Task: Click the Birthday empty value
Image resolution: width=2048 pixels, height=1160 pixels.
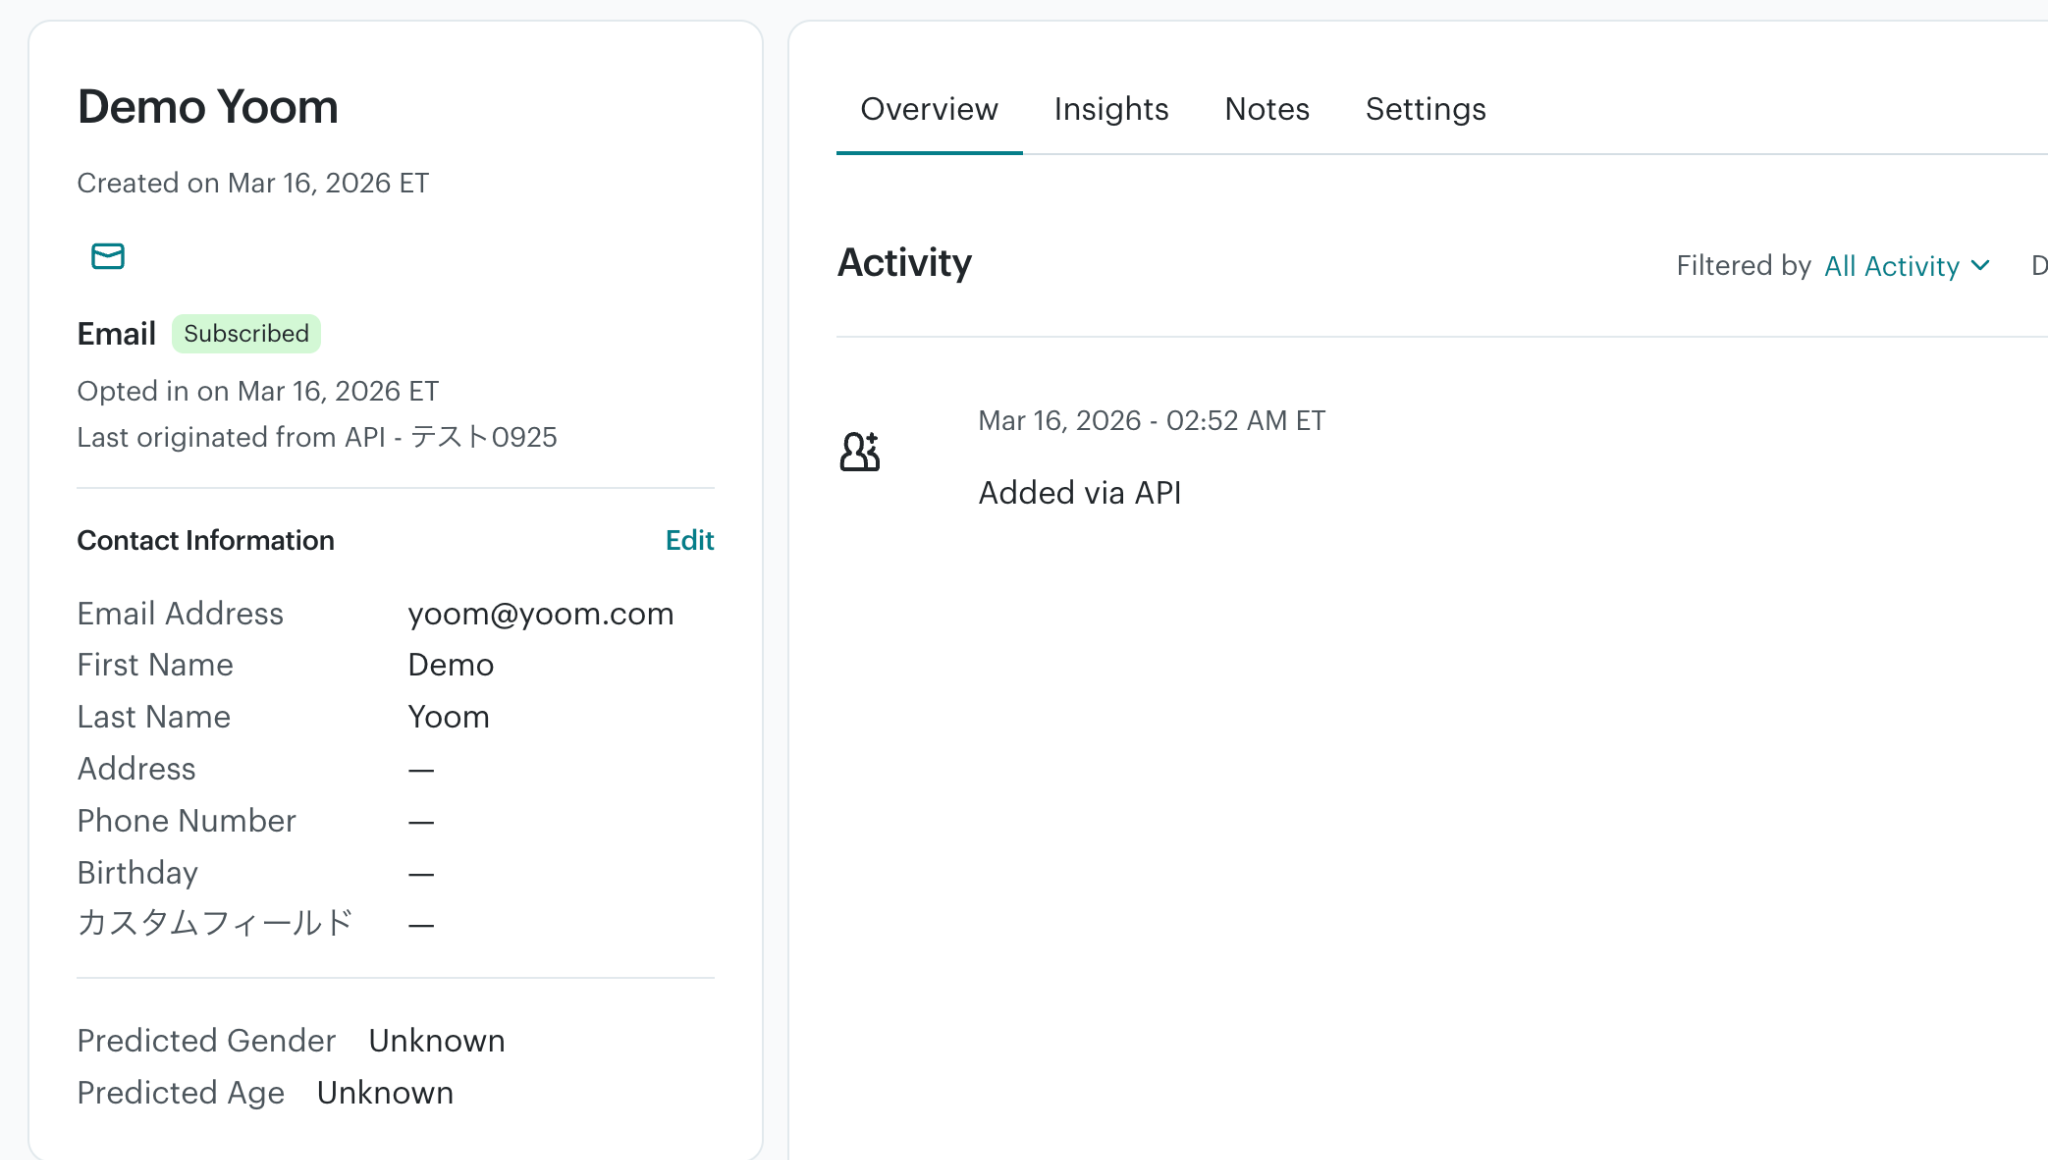Action: [x=421, y=874]
